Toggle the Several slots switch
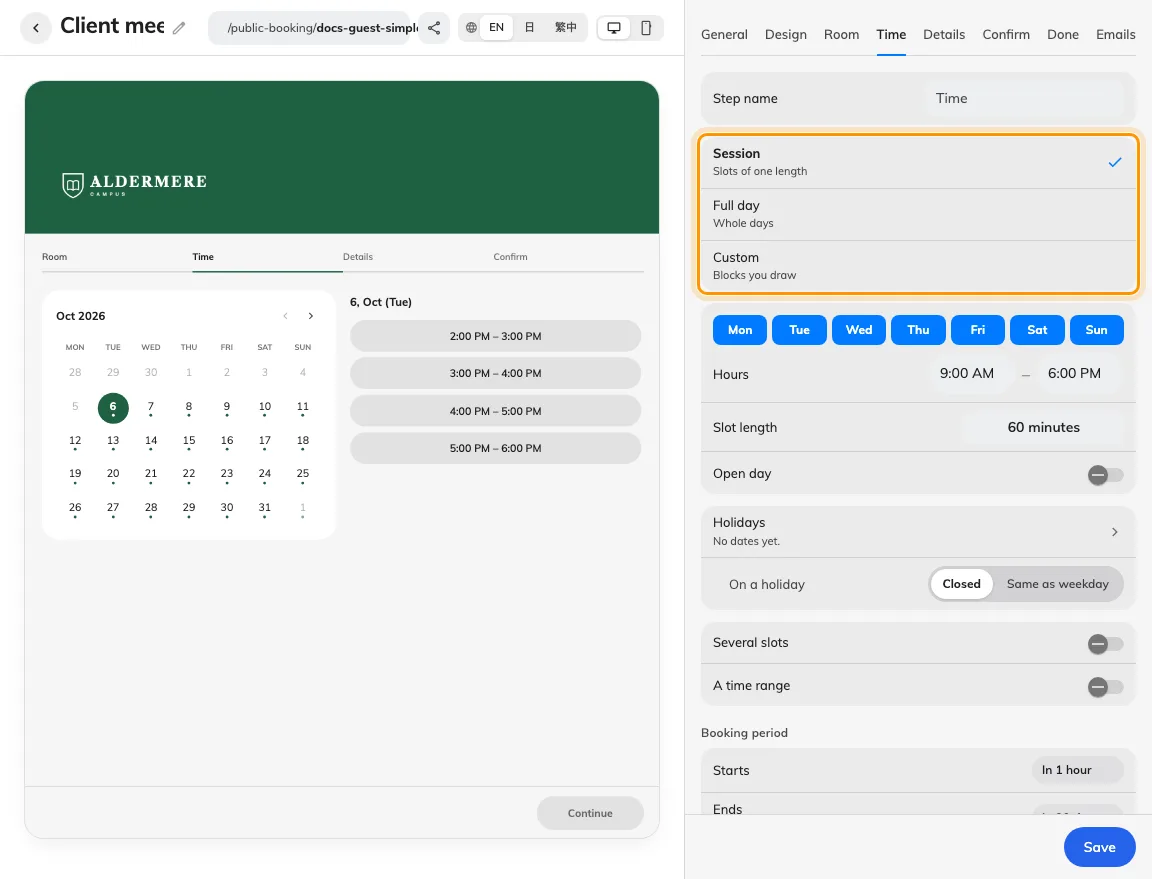Viewport: 1152px width, 879px height. pos(1105,644)
